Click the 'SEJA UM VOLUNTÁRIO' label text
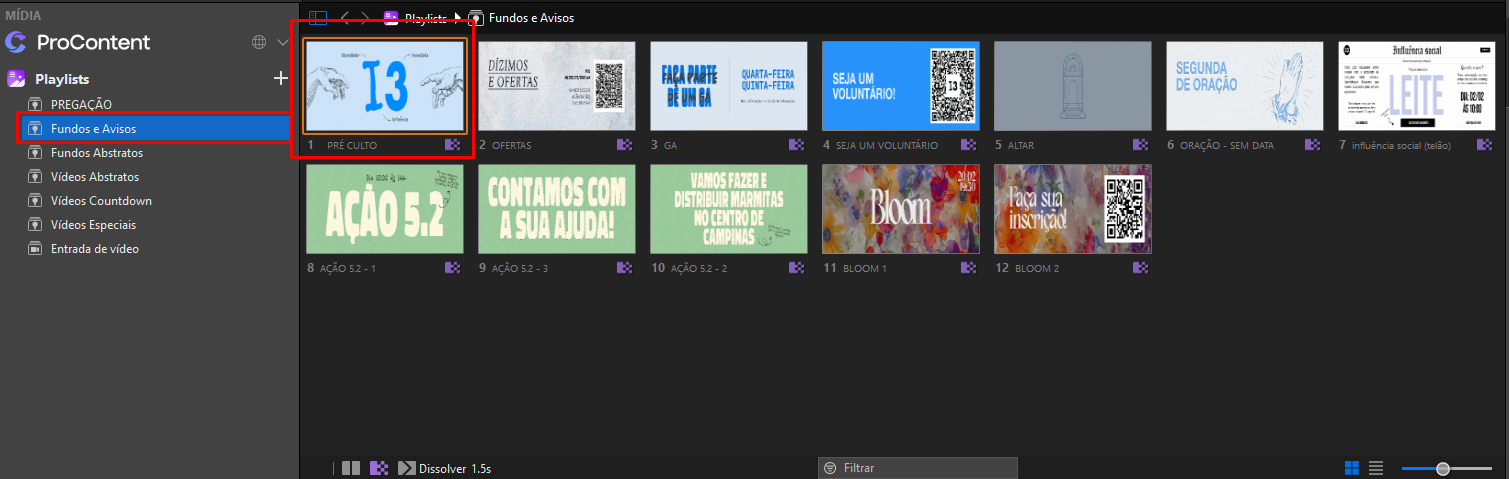 coord(886,145)
